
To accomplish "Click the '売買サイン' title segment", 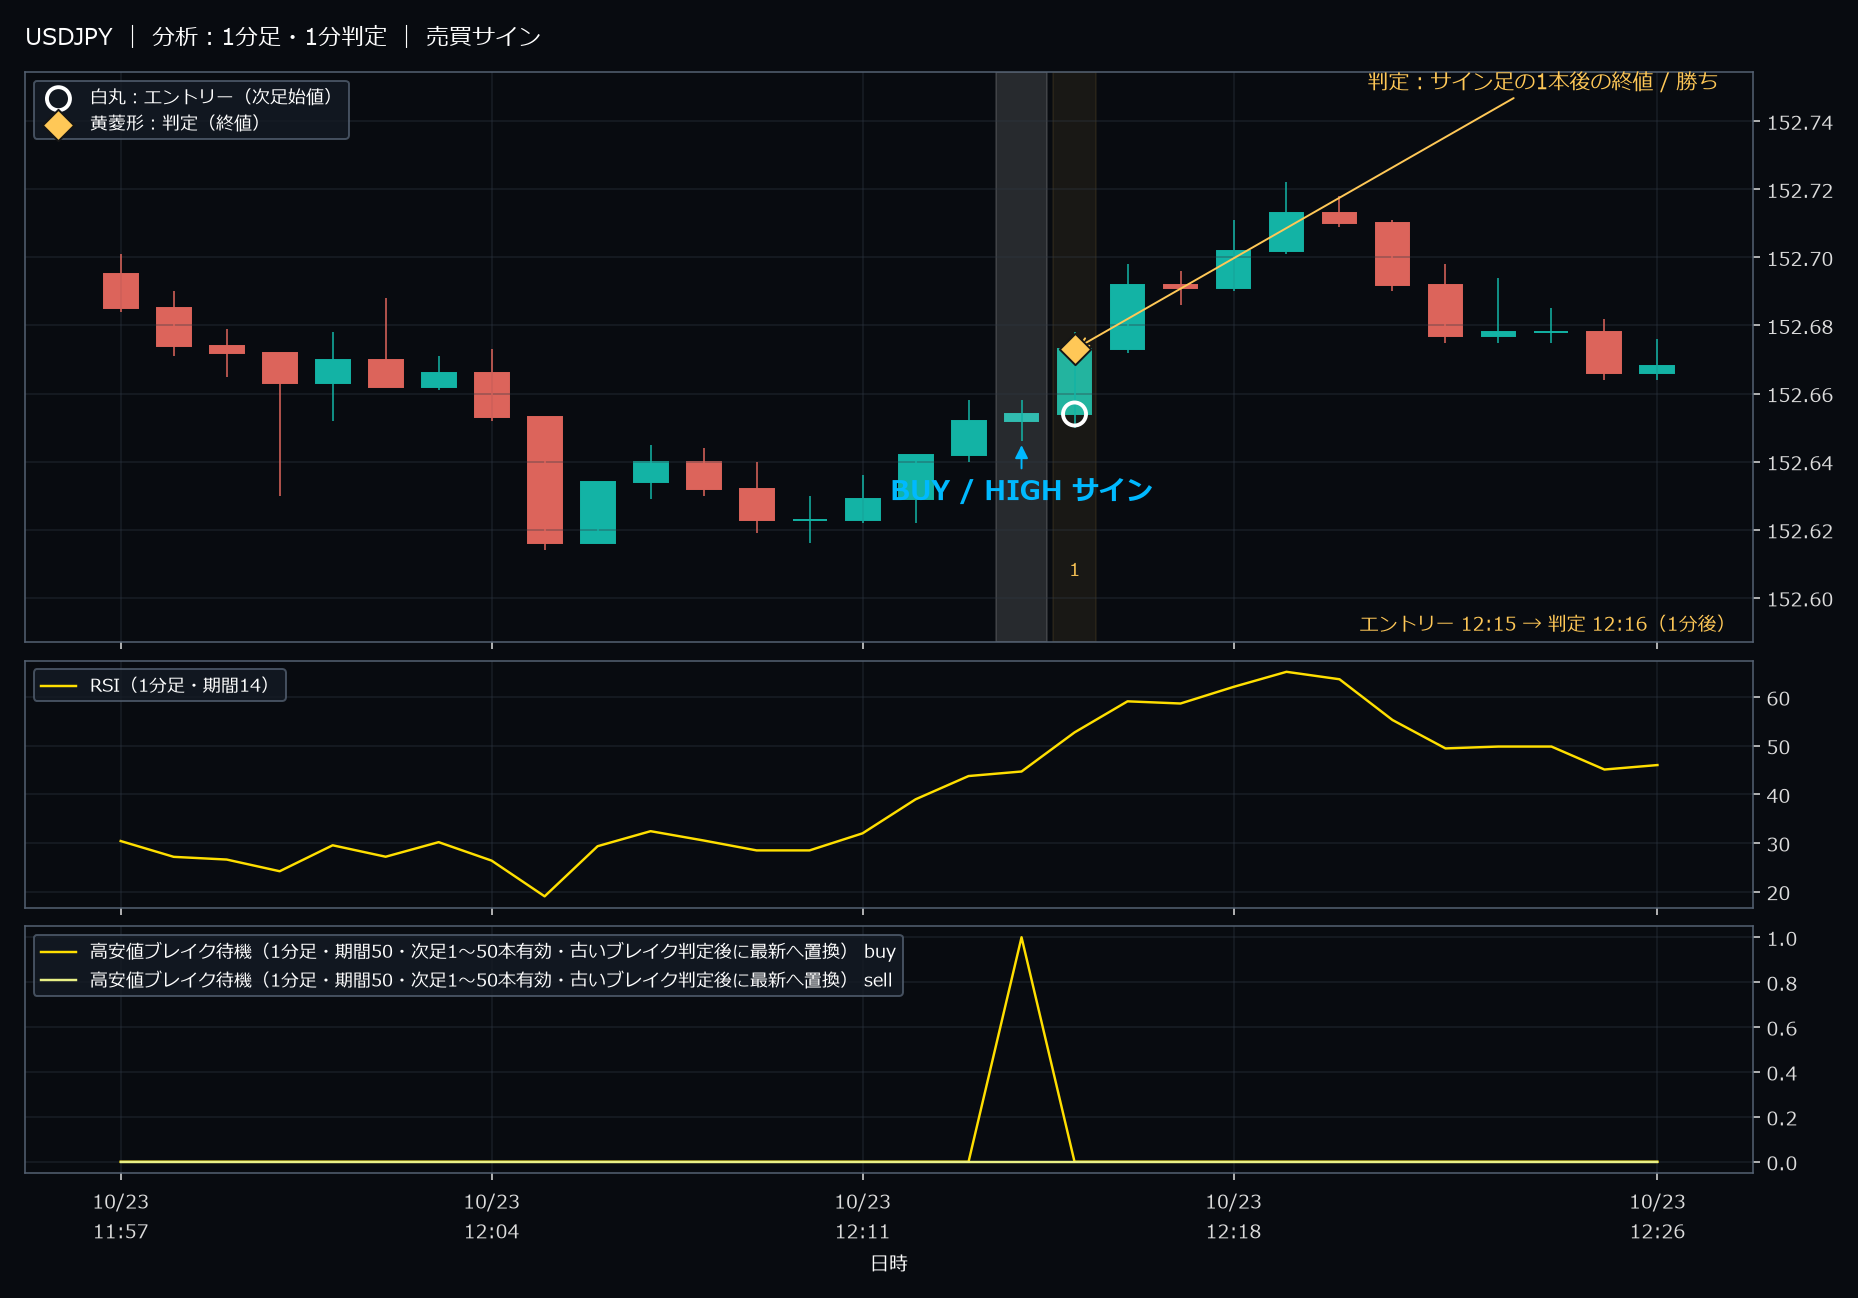I will tap(483, 37).
